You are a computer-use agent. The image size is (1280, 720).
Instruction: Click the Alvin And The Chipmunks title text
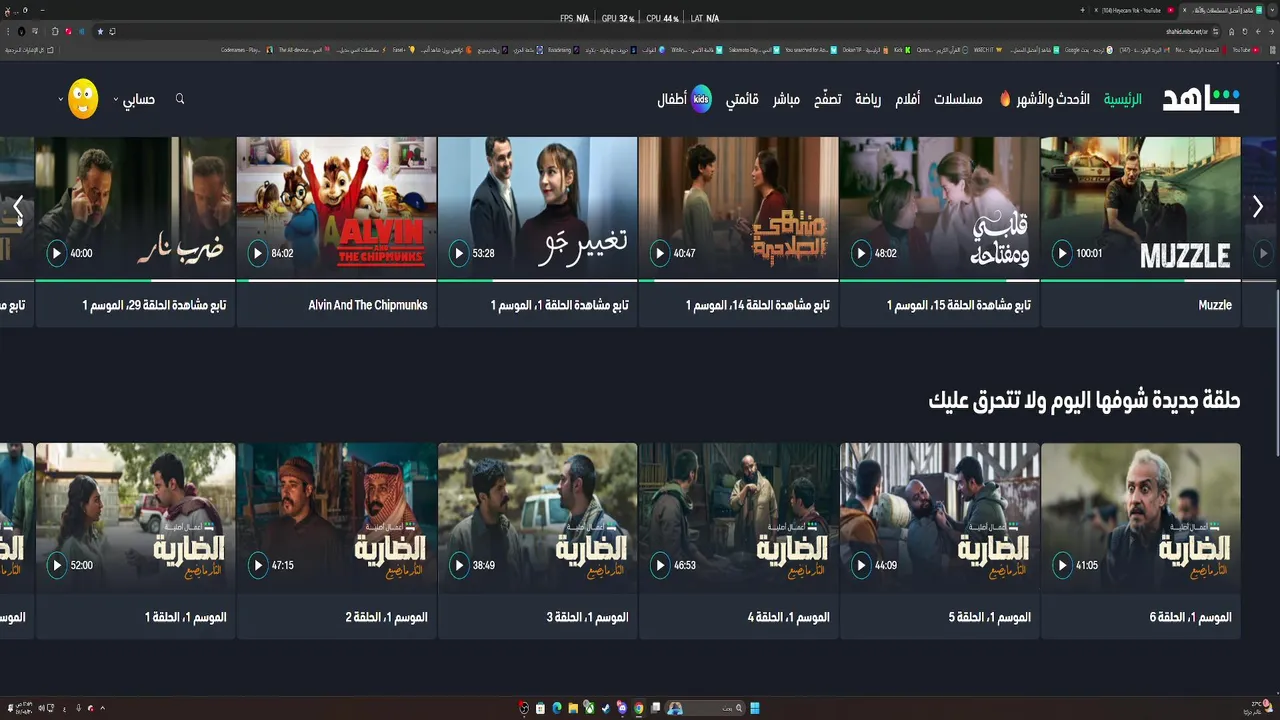(x=368, y=305)
